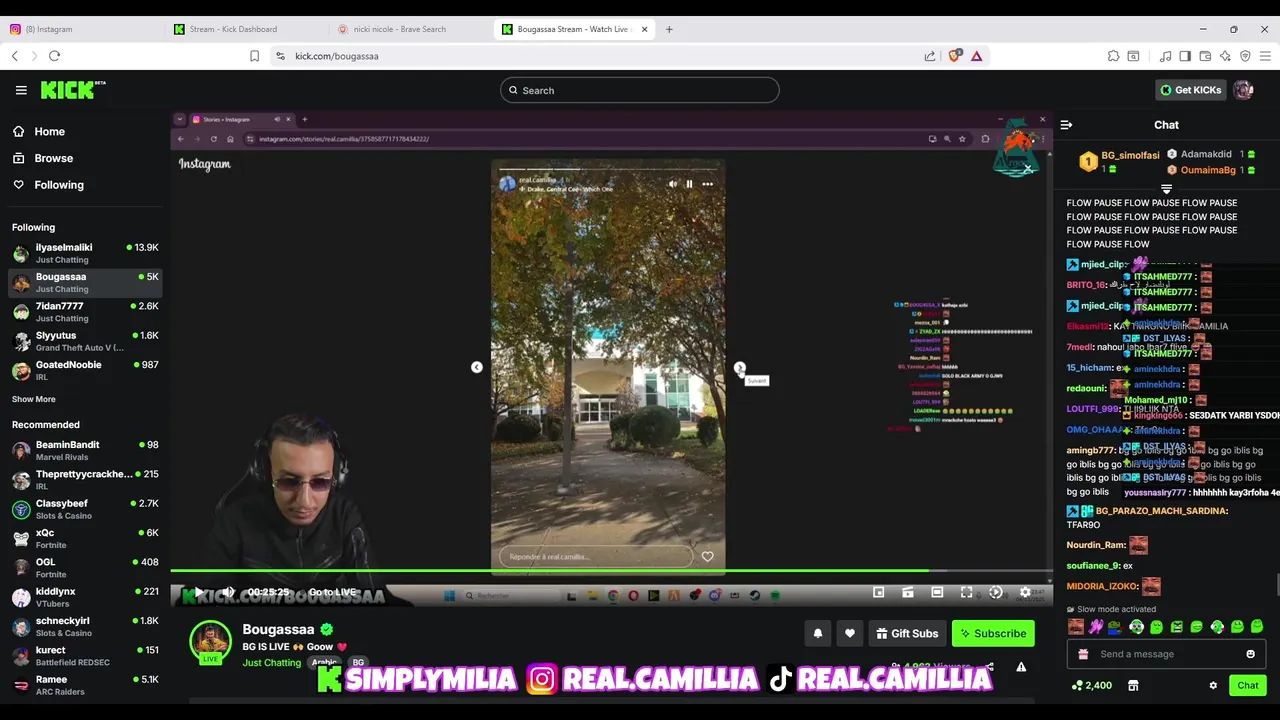Click Get KICKs button

pyautogui.click(x=1191, y=90)
